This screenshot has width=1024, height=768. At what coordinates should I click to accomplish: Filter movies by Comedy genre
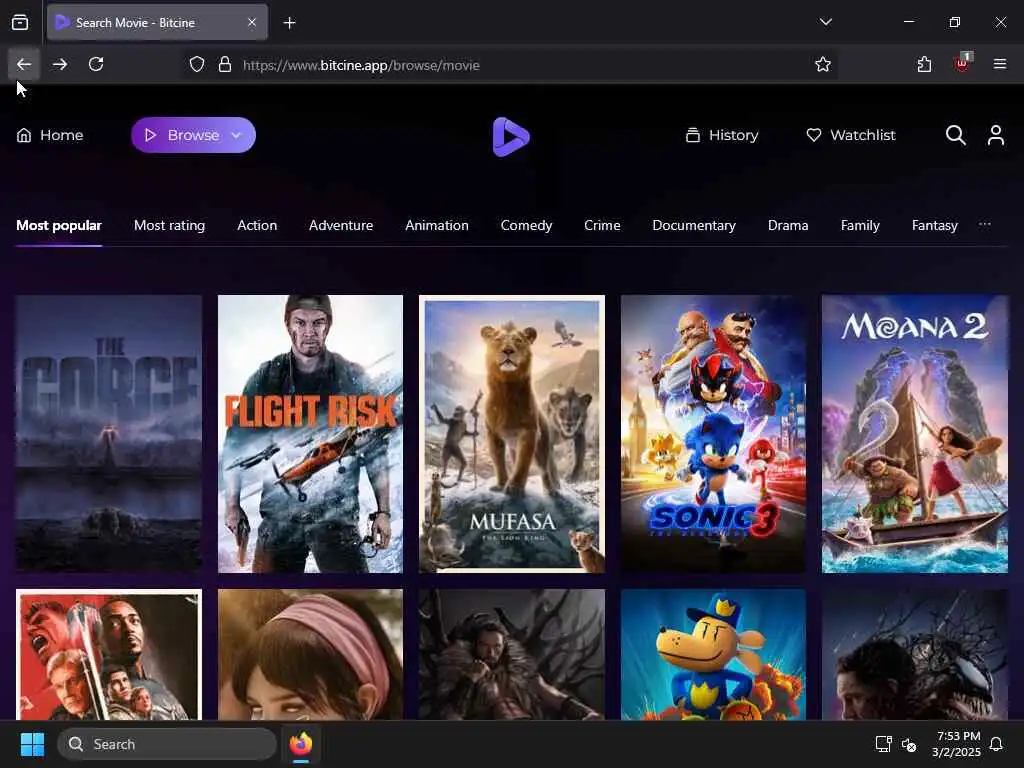526,225
